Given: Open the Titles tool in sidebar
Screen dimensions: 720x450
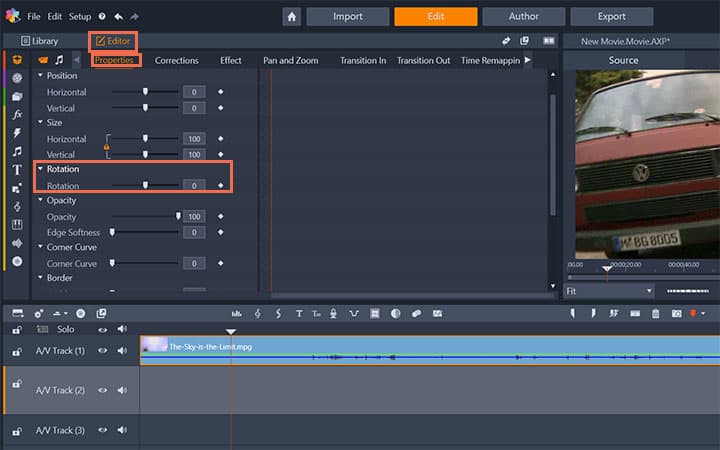Looking at the screenshot, I should 17,170.
